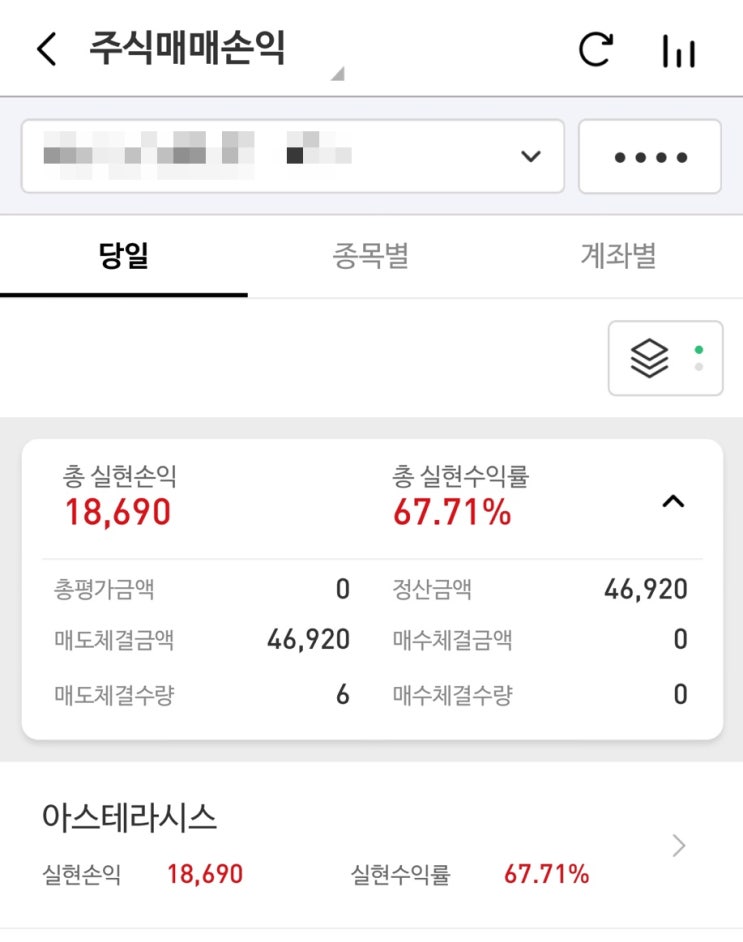
Task: Collapse the total realized profit summary
Action: (673, 501)
